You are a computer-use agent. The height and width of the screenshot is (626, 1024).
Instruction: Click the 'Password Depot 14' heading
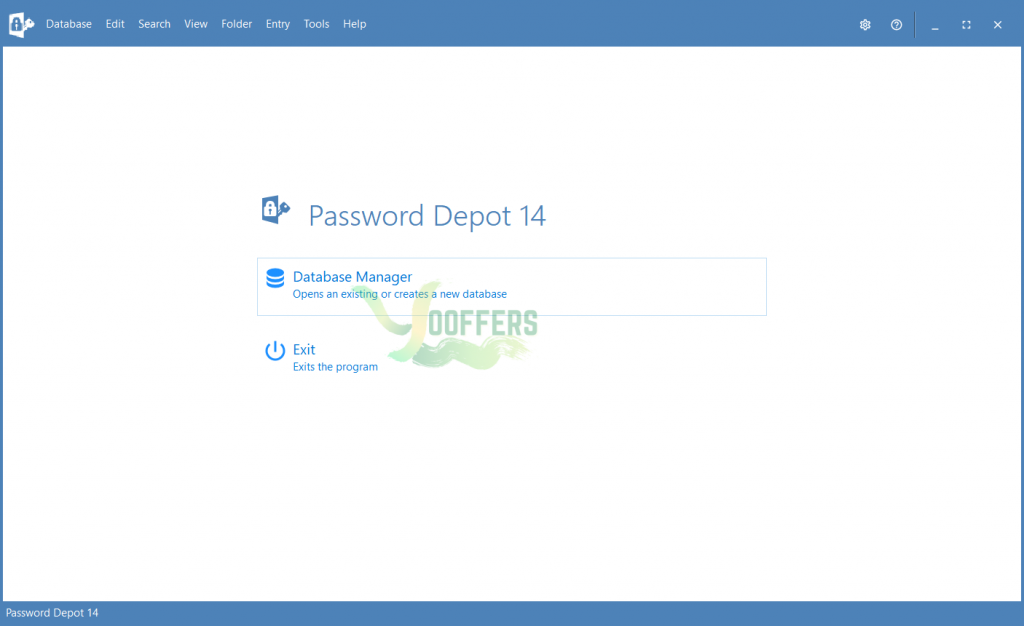[x=427, y=216]
